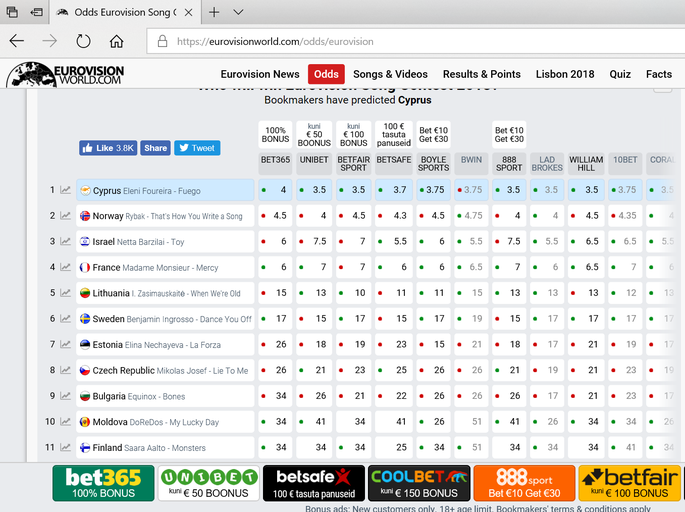The width and height of the screenshot is (685, 512).
Task: Click the Israel Netta Barzilai - Toy entry
Action: (x=165, y=242)
